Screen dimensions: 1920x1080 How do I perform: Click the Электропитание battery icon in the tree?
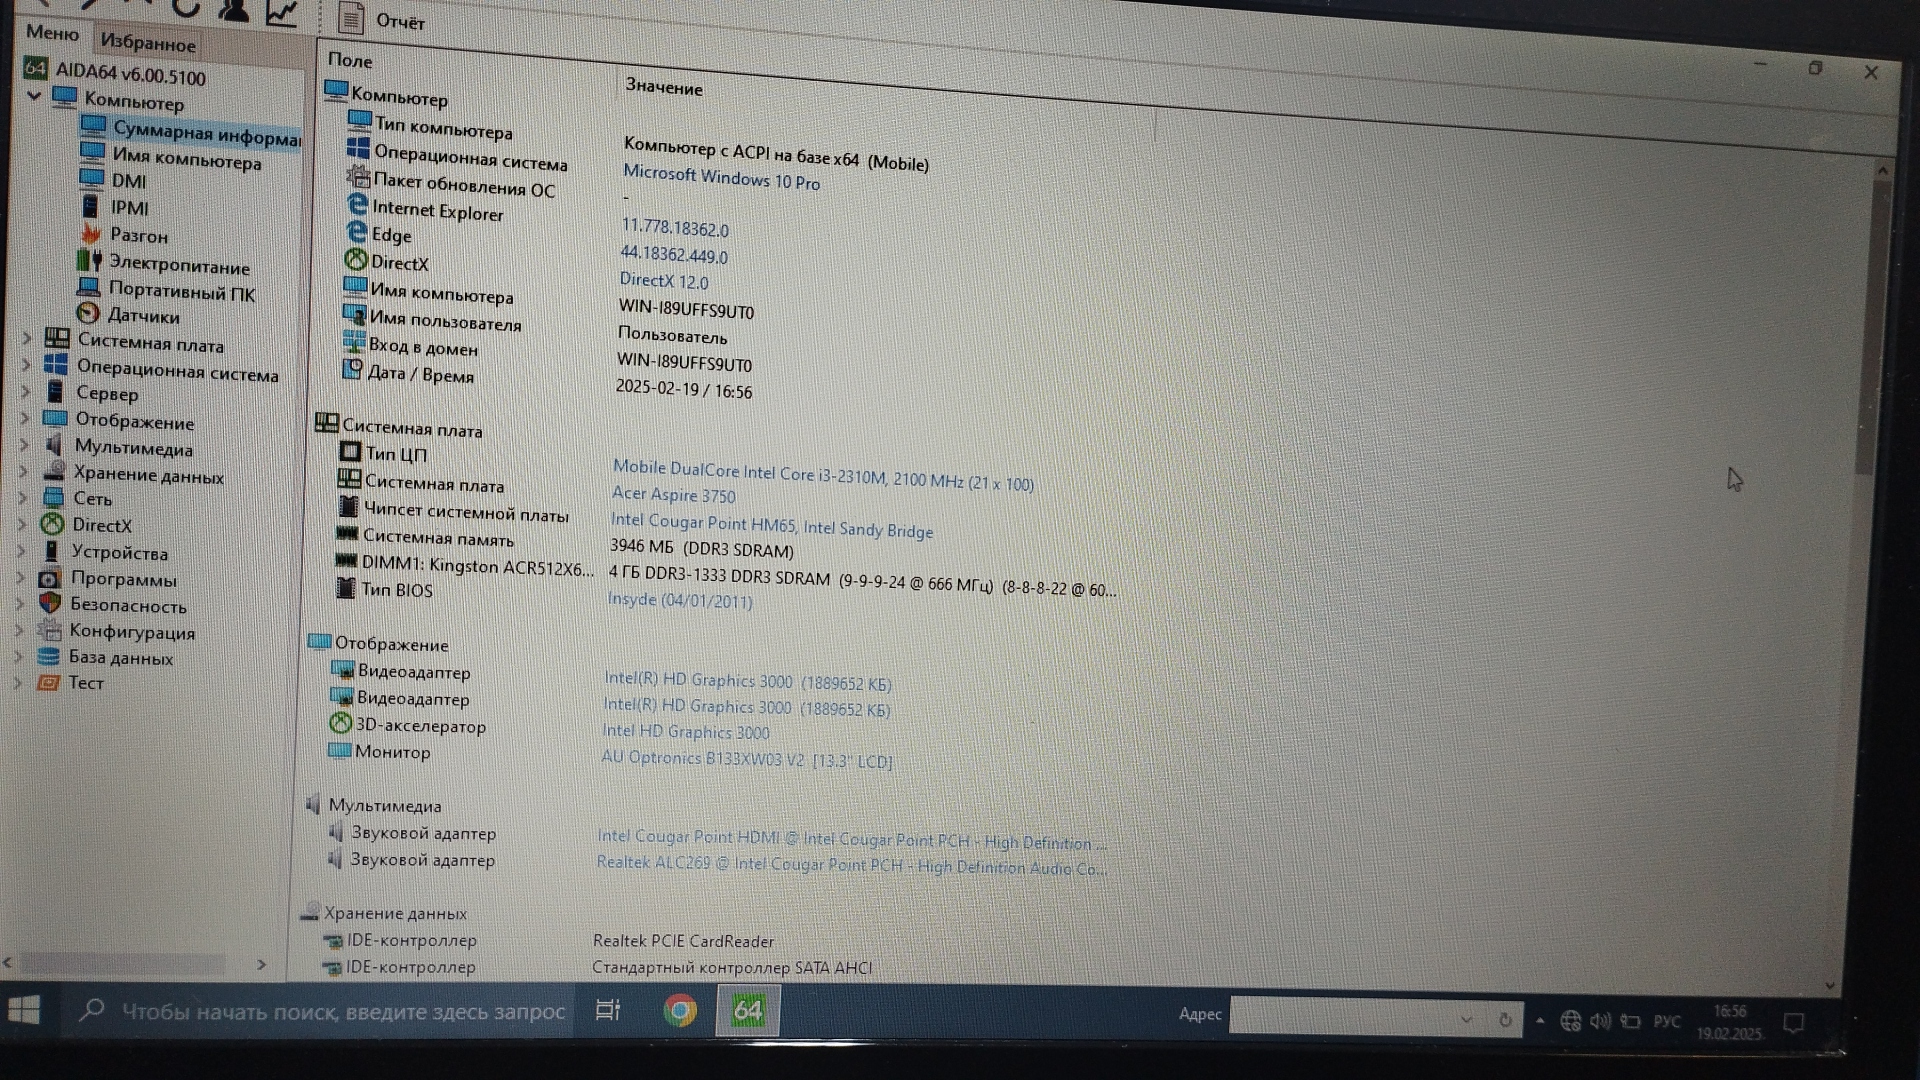(x=89, y=260)
